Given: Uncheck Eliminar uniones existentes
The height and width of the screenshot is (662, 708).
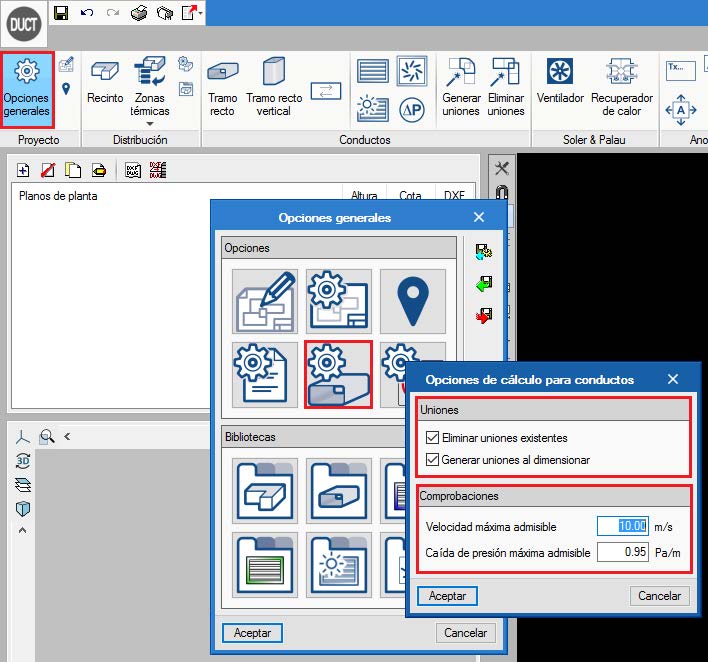Looking at the screenshot, I should (432, 438).
